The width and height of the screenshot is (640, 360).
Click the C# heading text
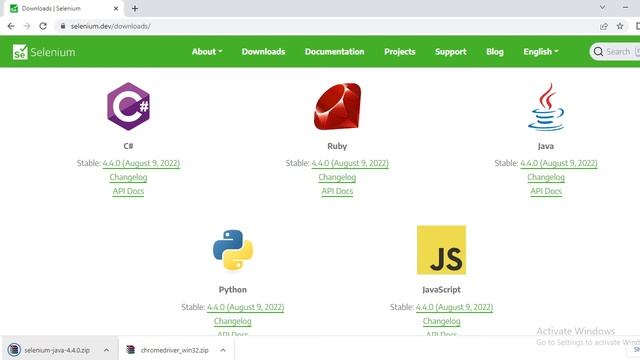coord(128,146)
